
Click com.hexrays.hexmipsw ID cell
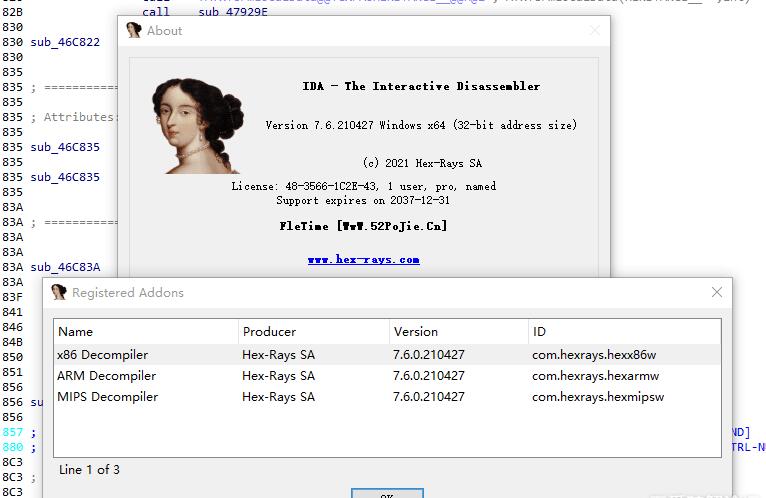point(598,396)
